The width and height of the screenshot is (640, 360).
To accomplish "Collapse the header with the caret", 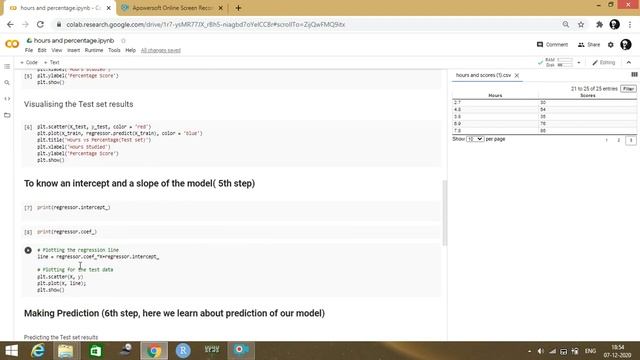I will [629, 62].
